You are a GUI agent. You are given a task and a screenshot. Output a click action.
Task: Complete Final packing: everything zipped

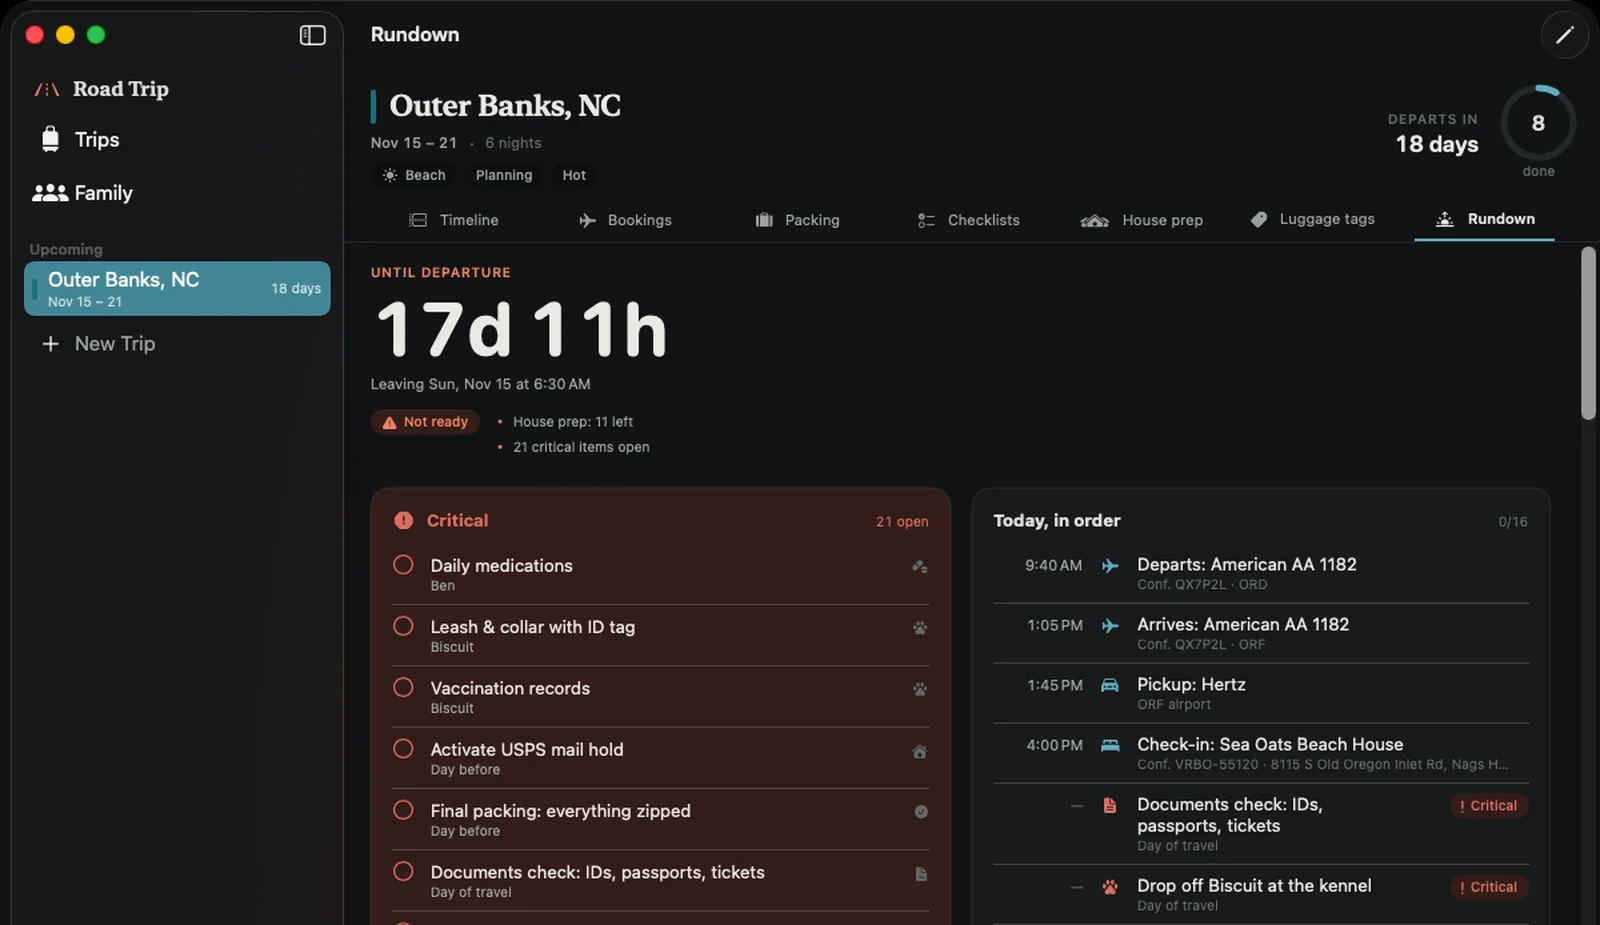[403, 810]
